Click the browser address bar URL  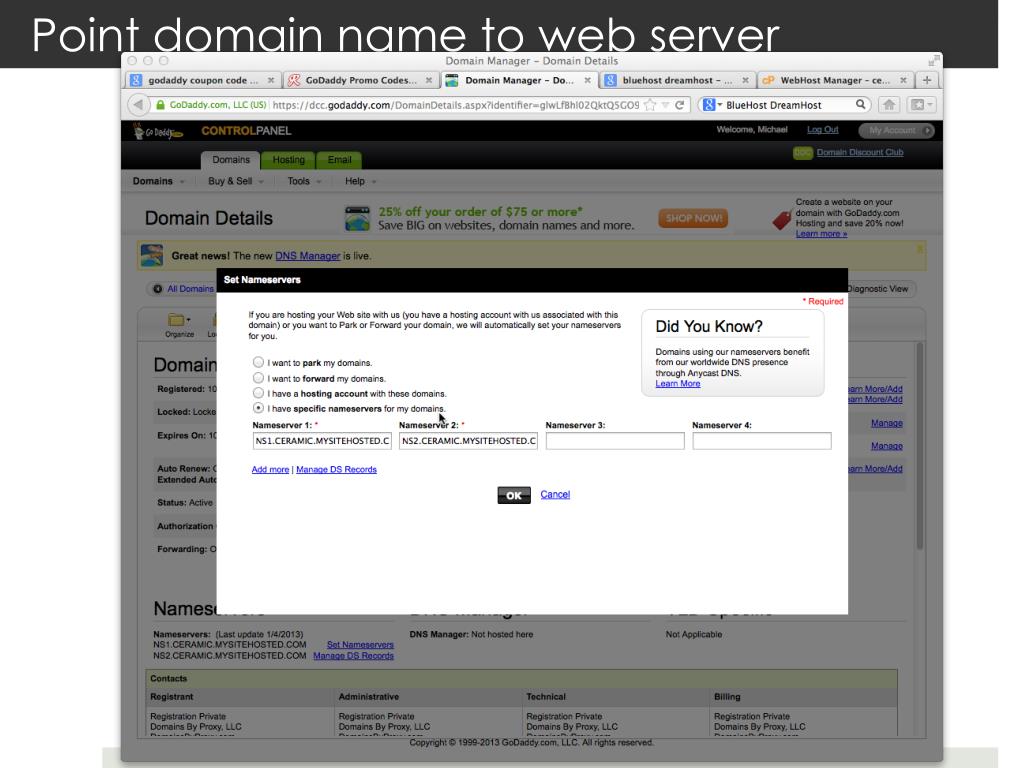pyautogui.click(x=455, y=104)
